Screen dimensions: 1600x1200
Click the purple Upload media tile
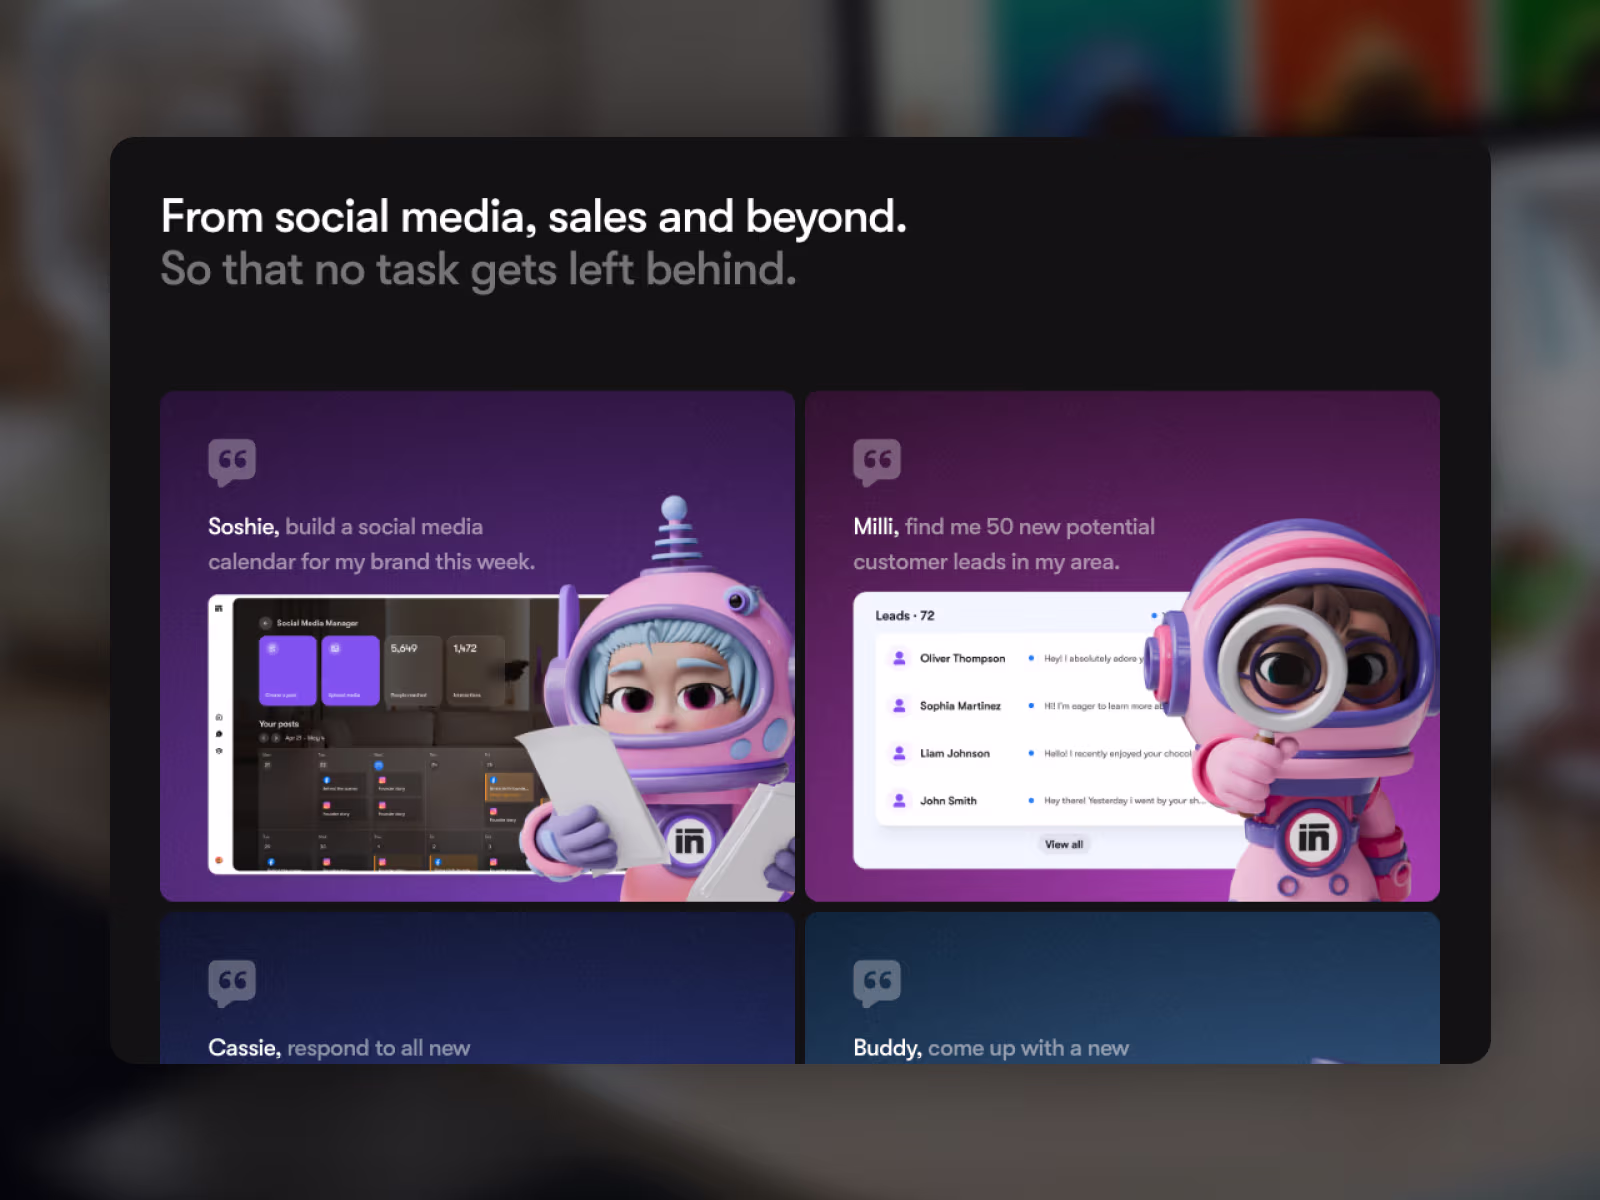click(x=350, y=670)
